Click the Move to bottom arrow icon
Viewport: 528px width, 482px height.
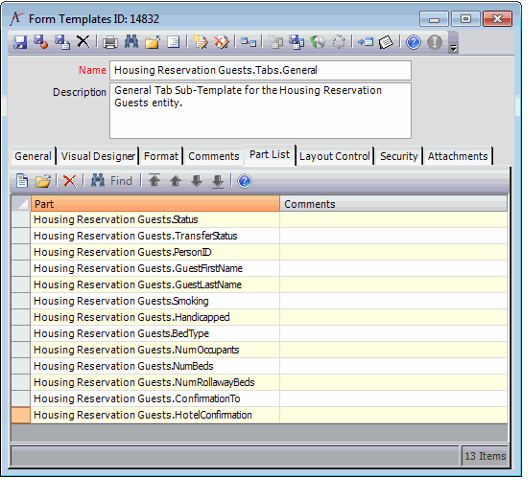[x=218, y=182]
